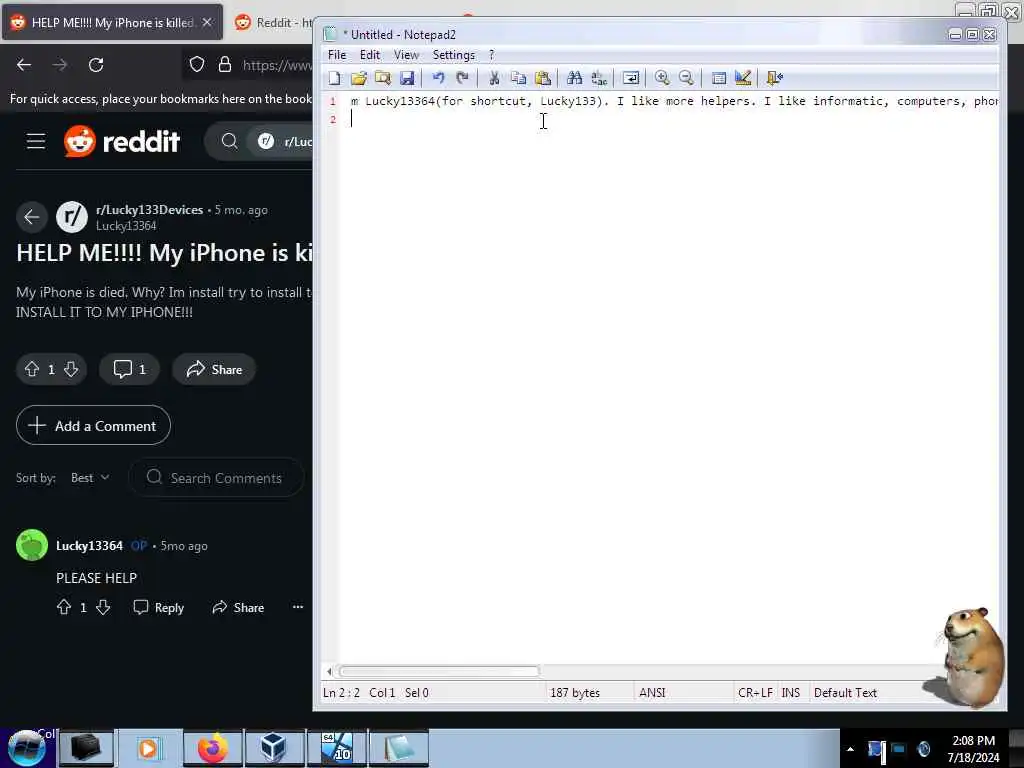Go back in Firefox
This screenshot has height=768, width=1024.
point(24,65)
